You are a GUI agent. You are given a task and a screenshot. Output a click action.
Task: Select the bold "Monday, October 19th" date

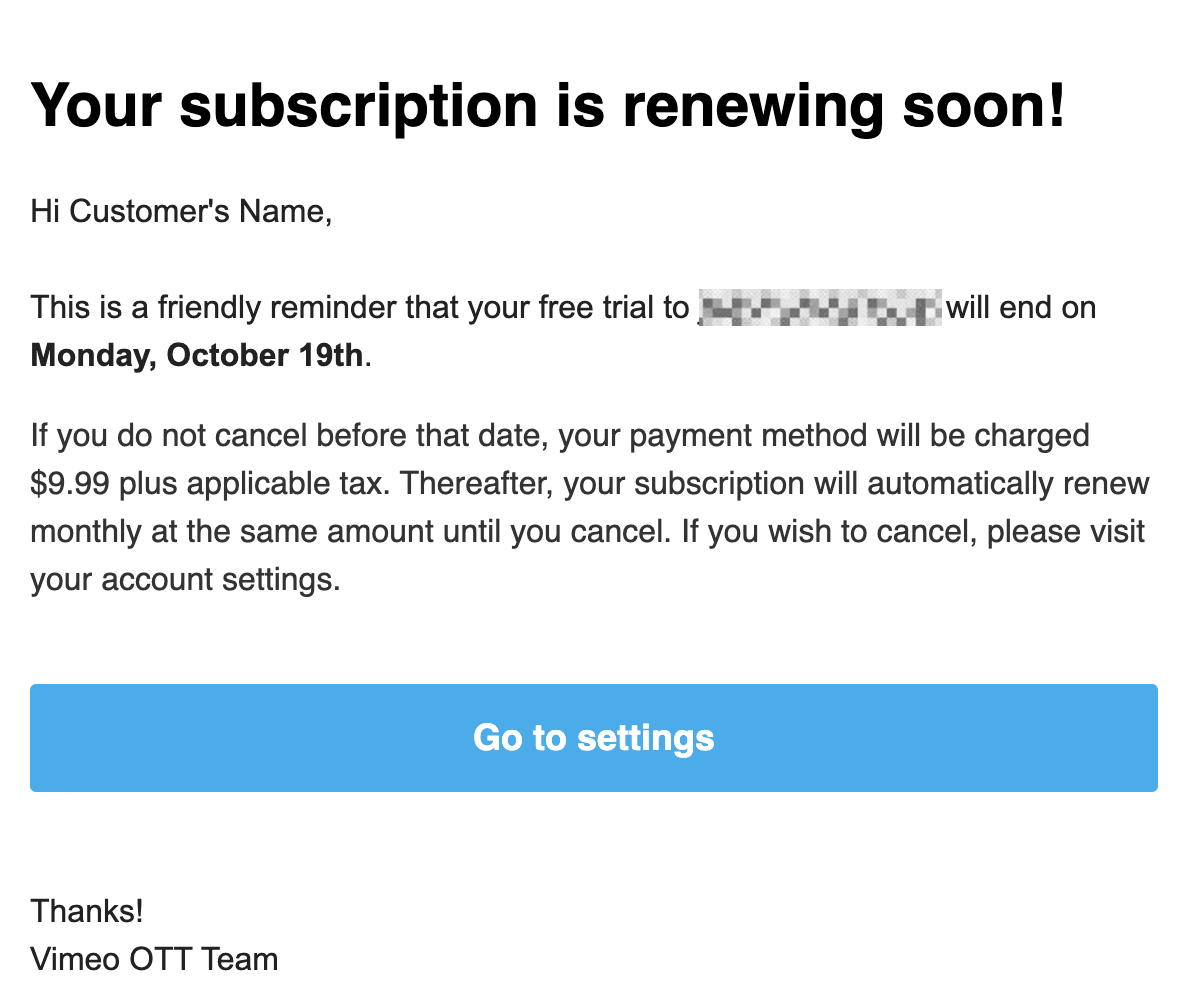[197, 355]
